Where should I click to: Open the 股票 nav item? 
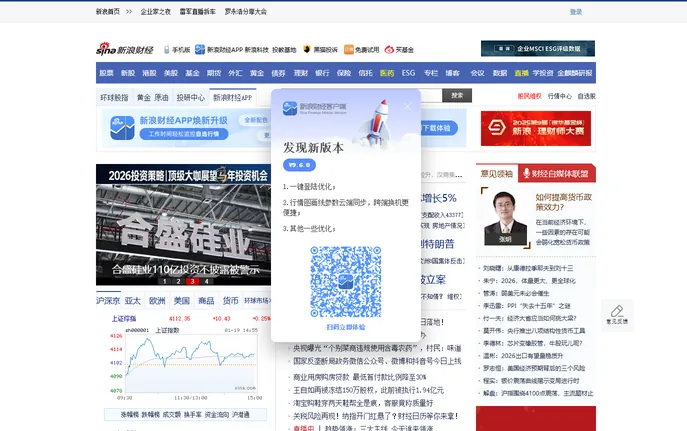[x=106, y=73]
